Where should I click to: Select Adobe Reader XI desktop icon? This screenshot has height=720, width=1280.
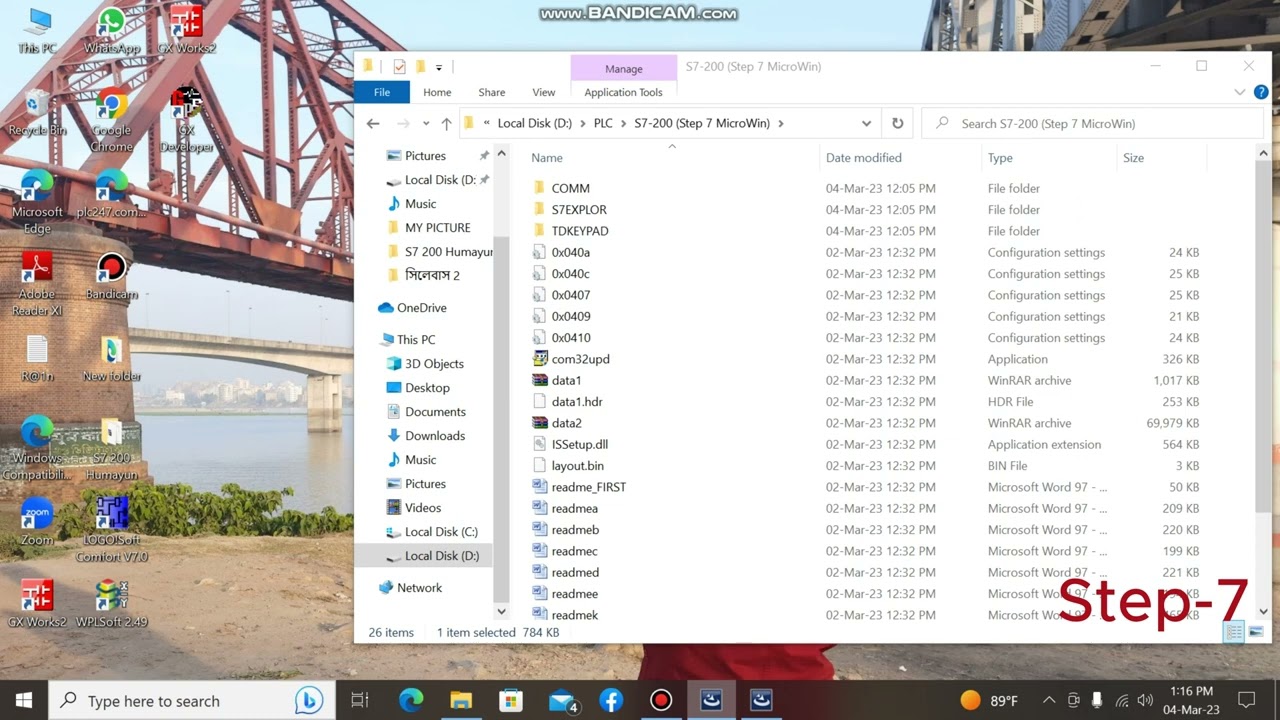(x=37, y=285)
